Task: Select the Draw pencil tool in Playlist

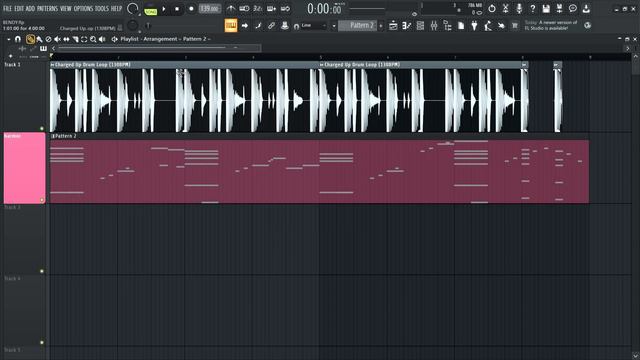Action: click(30, 39)
